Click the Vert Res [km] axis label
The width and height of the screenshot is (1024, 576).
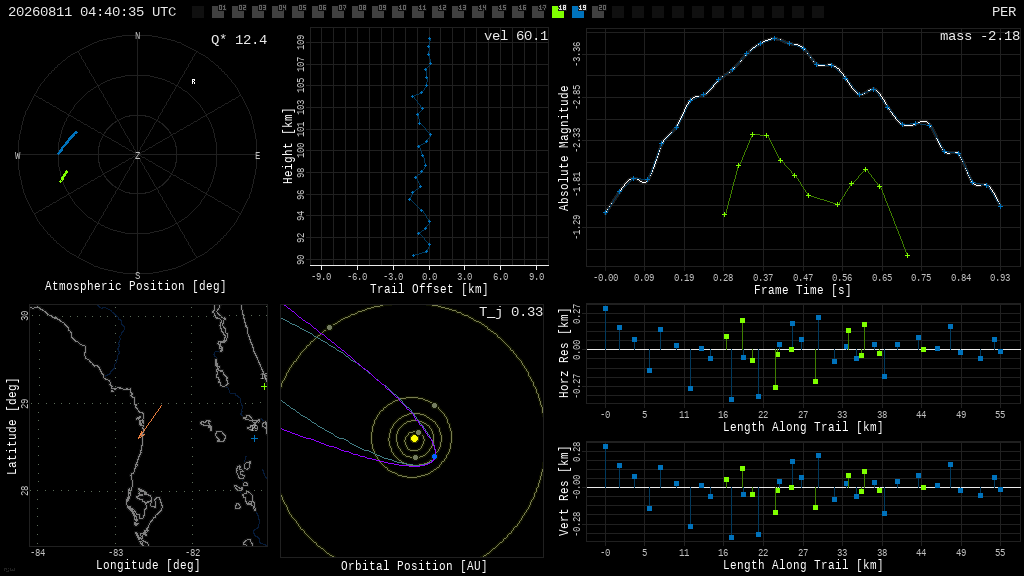[564, 491]
